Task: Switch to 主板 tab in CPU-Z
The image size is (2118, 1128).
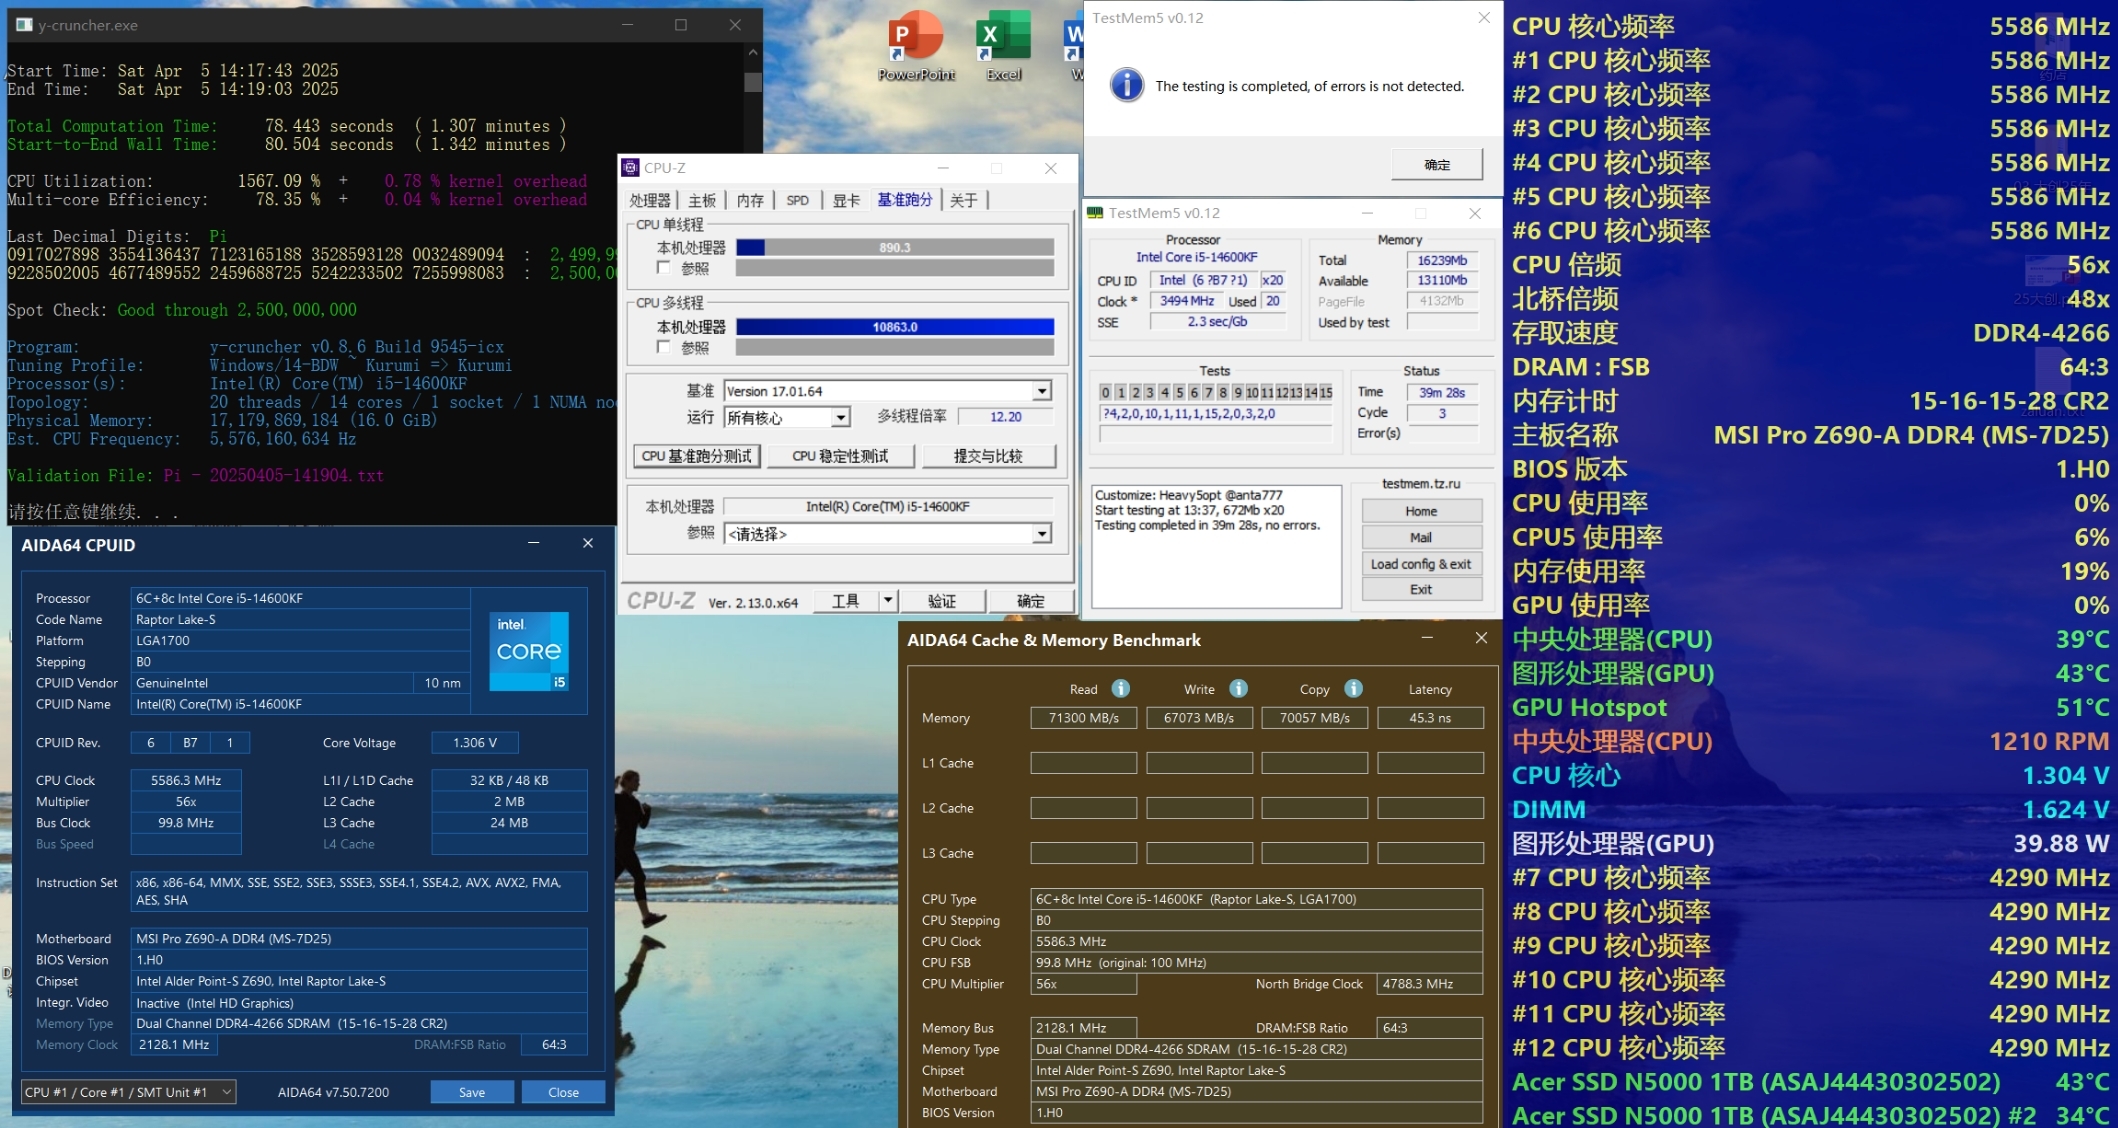Action: pos(702,200)
